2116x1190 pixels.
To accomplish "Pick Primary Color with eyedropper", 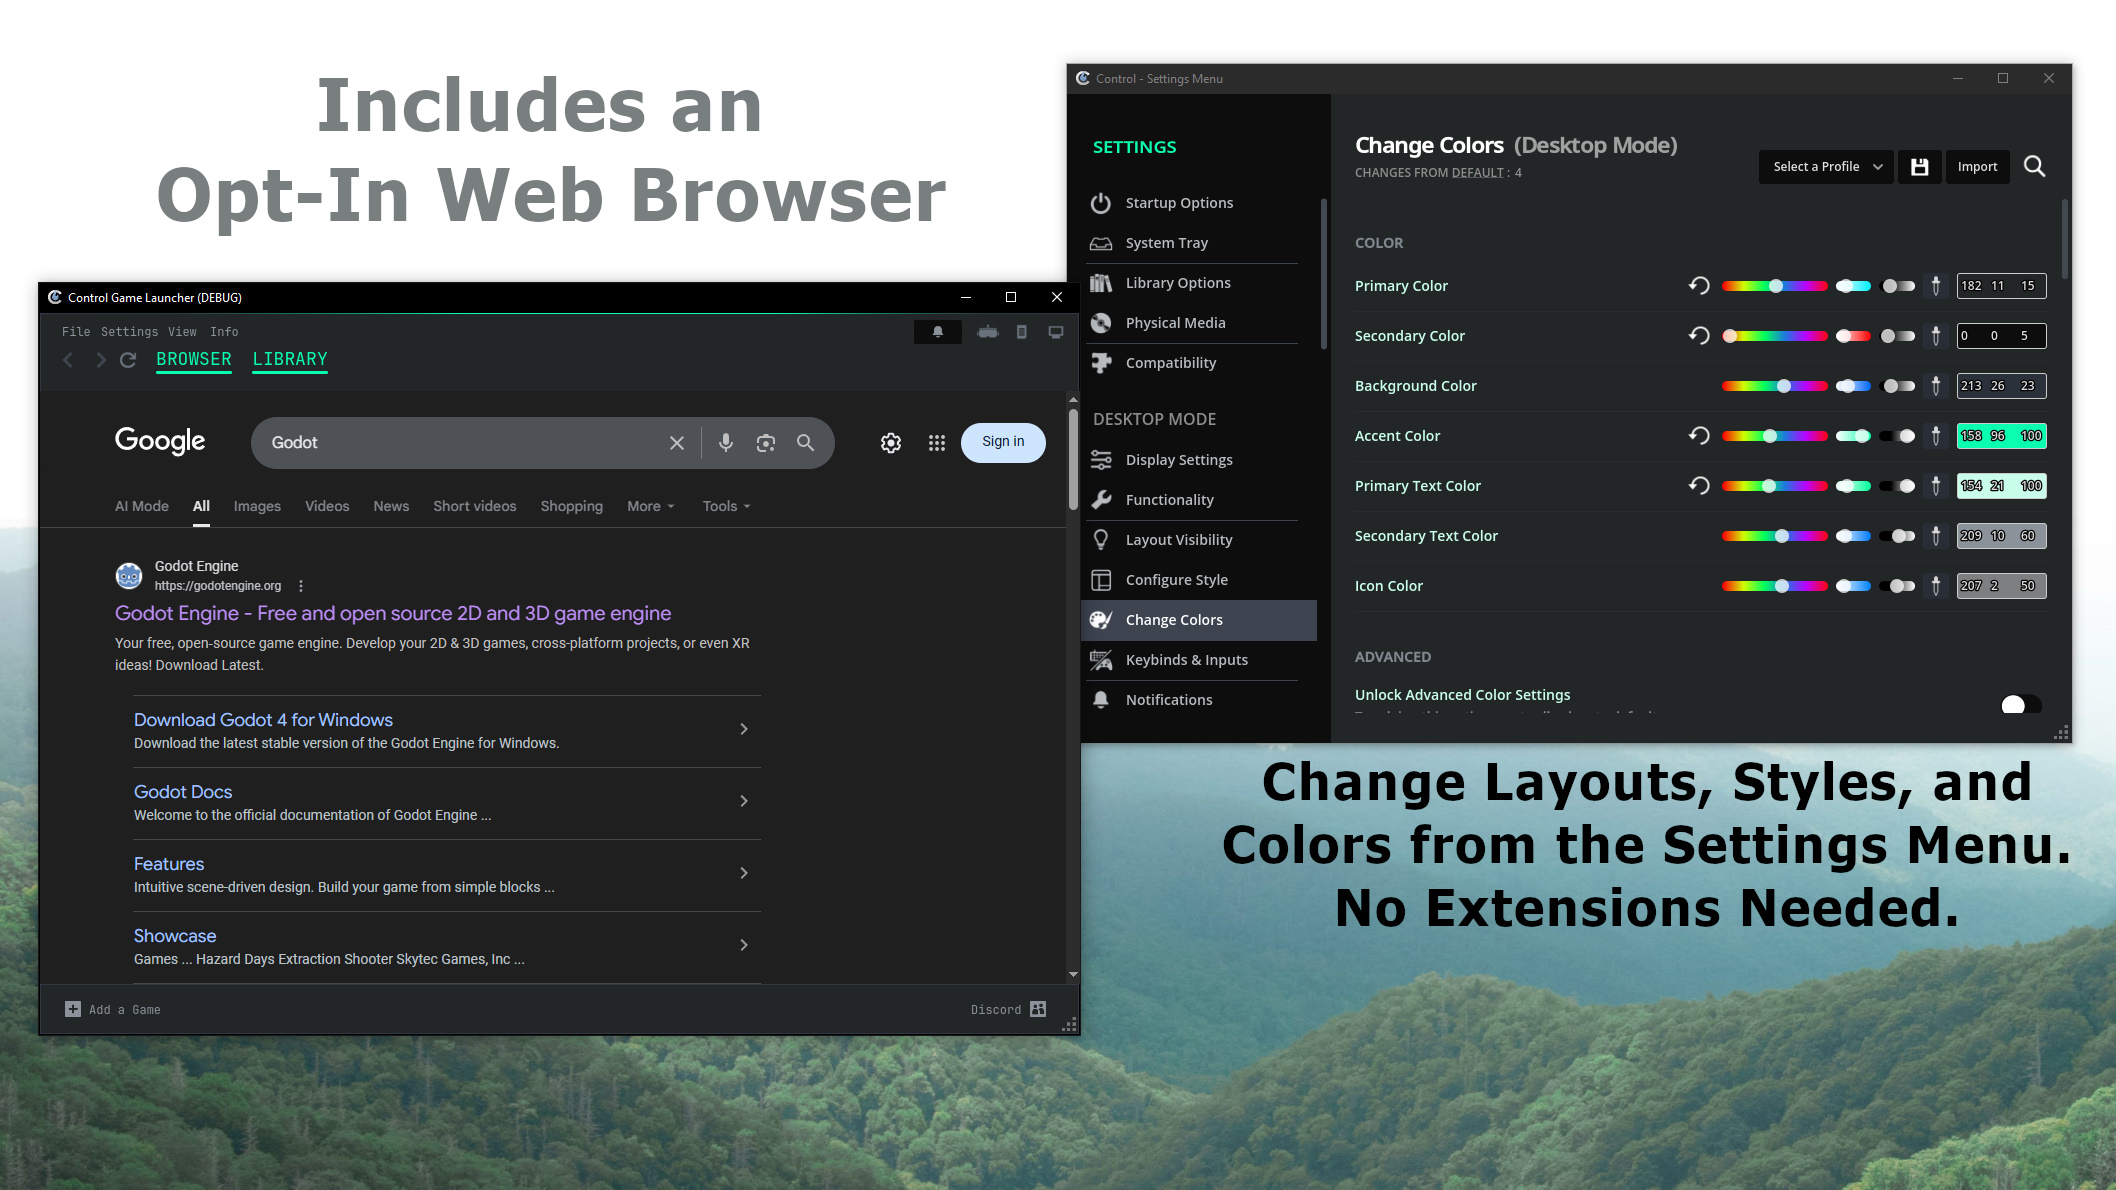I will [1935, 286].
